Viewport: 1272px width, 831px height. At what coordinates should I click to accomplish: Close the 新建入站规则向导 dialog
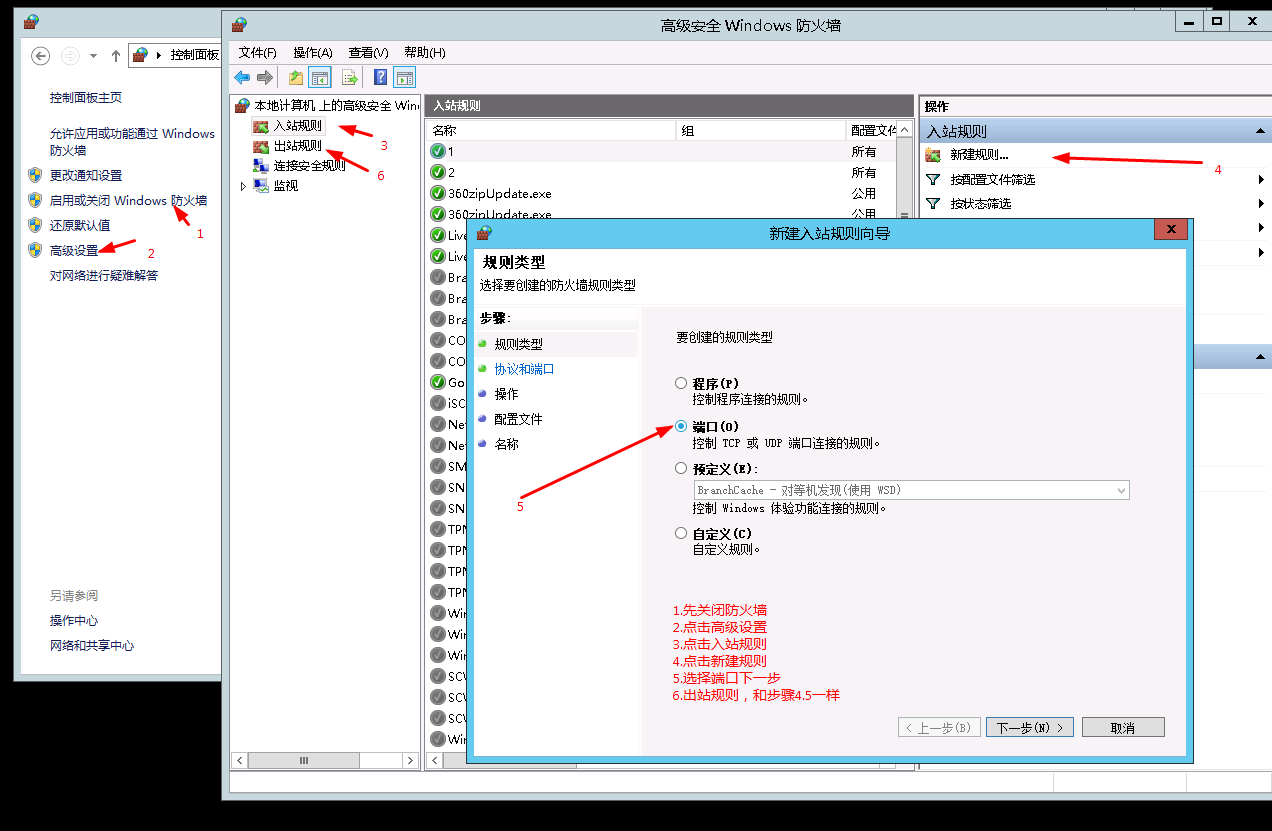point(1170,231)
